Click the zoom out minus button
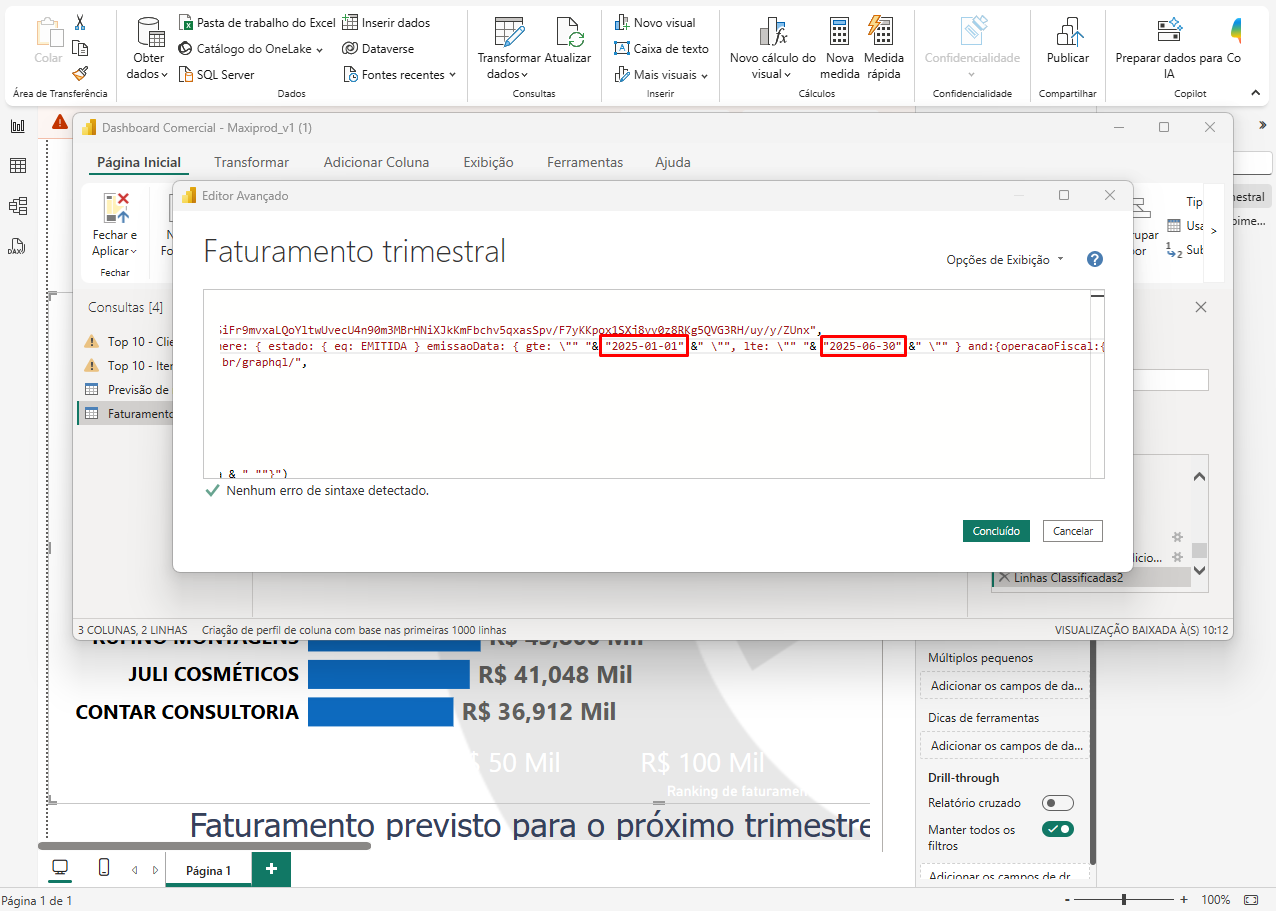The width and height of the screenshot is (1276, 911). (x=1068, y=899)
